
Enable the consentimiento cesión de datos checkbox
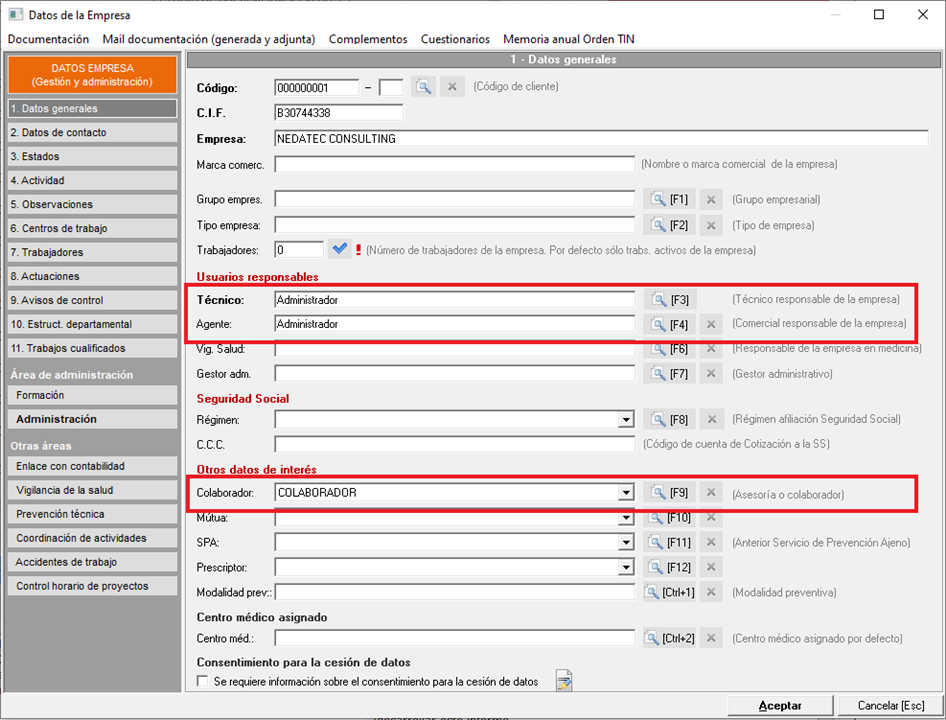click(x=203, y=682)
